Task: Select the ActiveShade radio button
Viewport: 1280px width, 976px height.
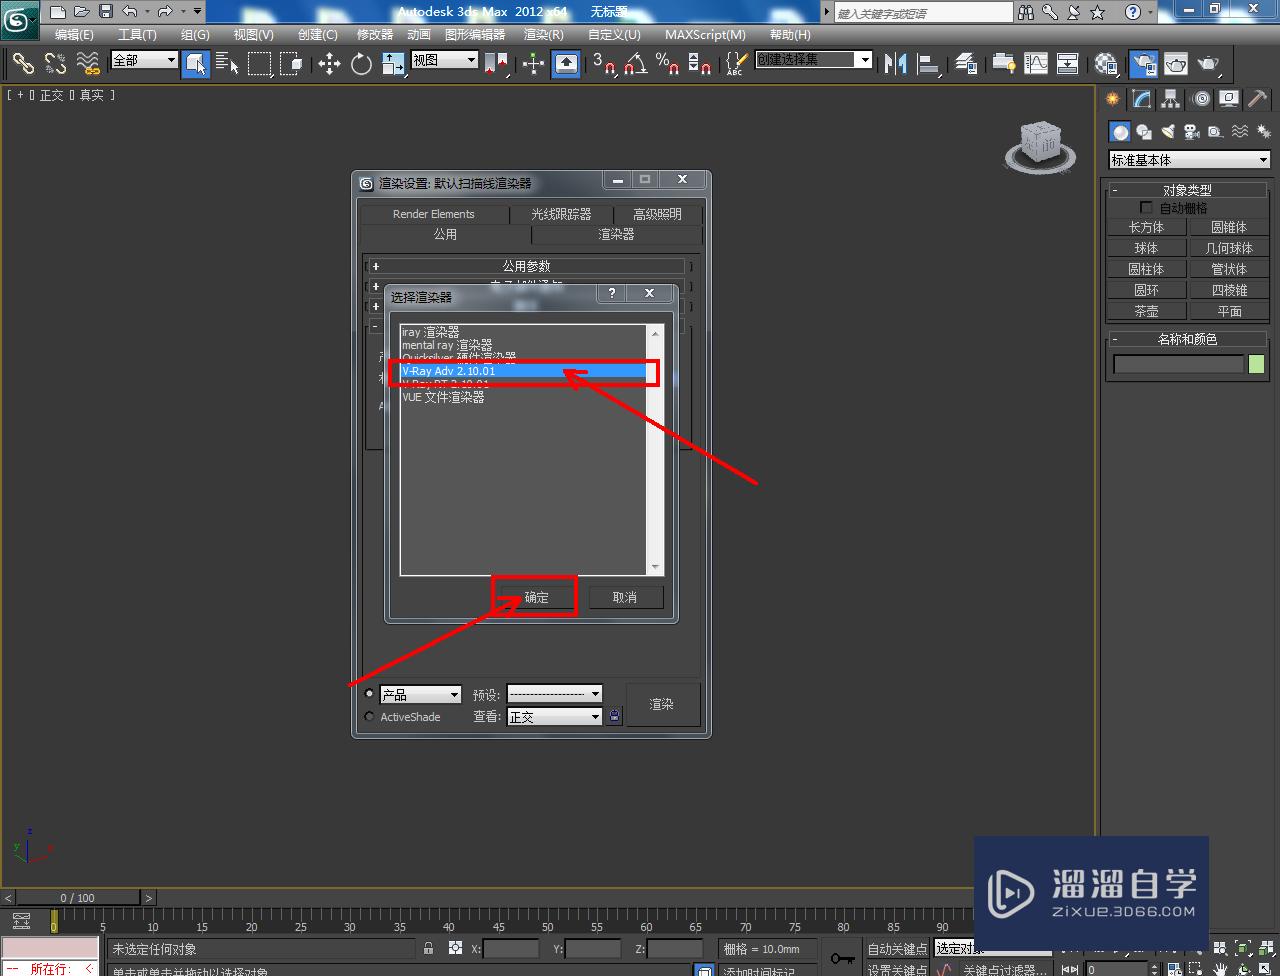Action: (370, 716)
